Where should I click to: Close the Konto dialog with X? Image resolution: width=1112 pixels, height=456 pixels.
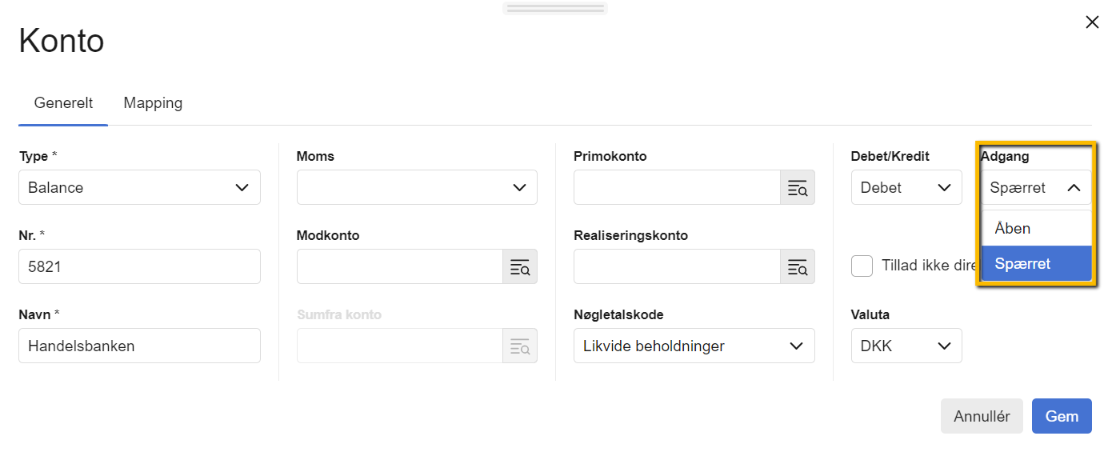tap(1092, 22)
